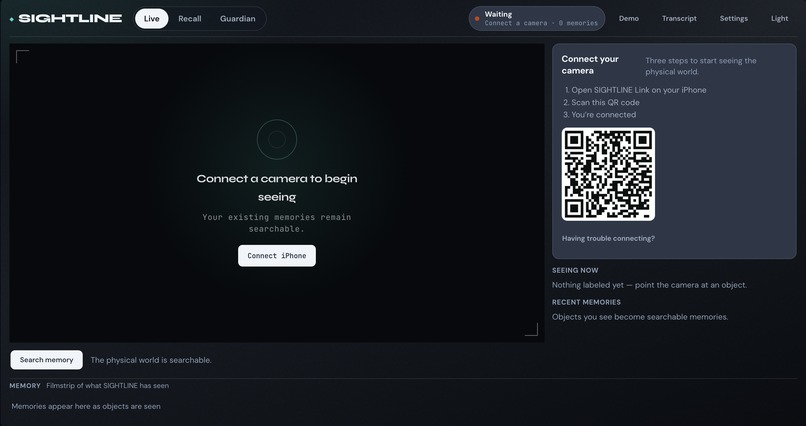Click the Connect iPhone button
The image size is (806, 426).
277,255
